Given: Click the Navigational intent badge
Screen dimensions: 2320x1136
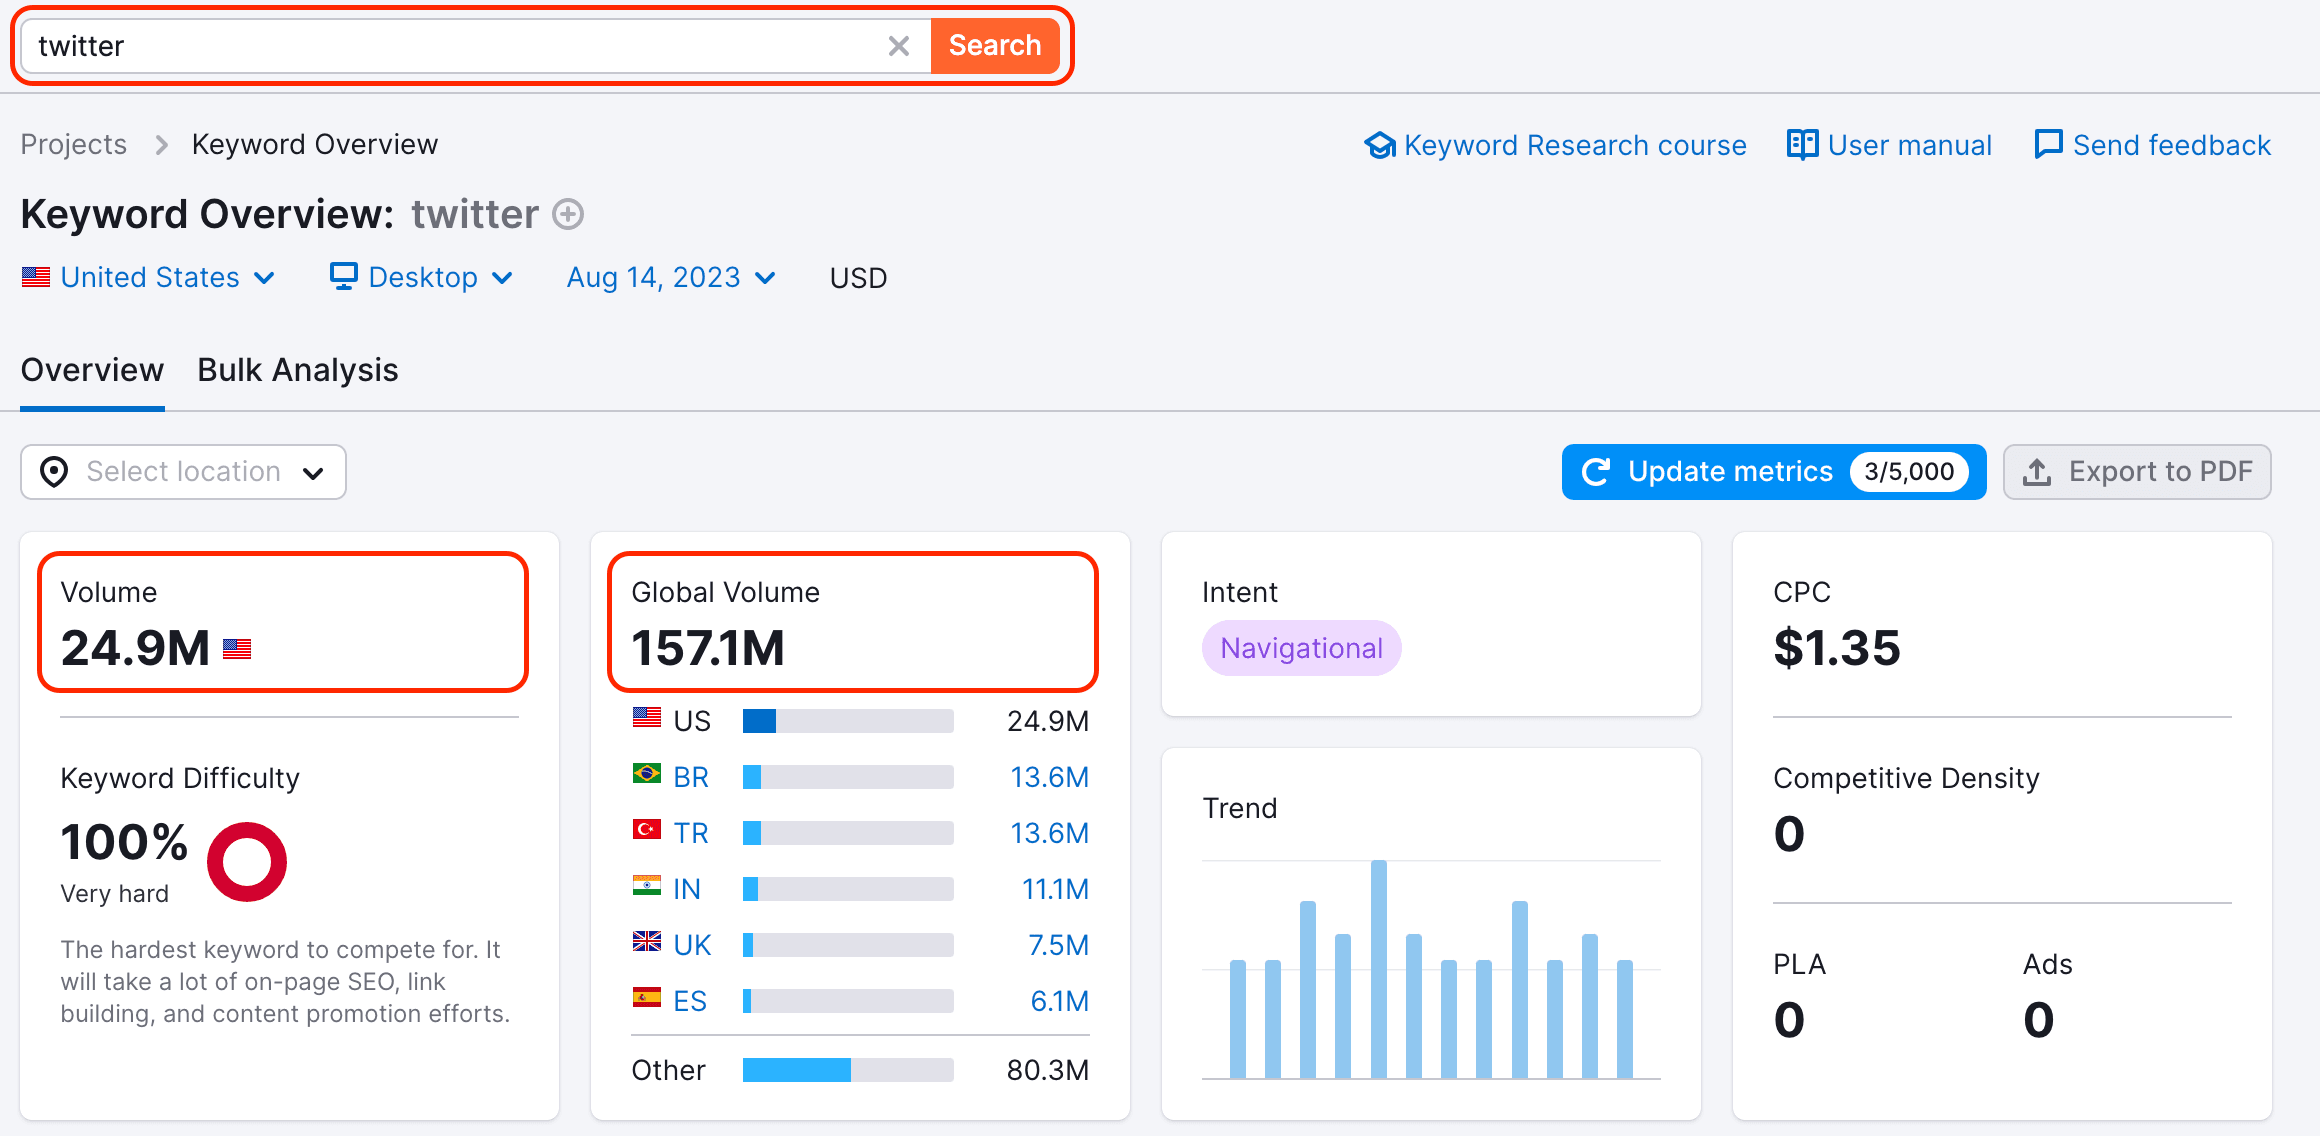Looking at the screenshot, I should (x=1301, y=648).
